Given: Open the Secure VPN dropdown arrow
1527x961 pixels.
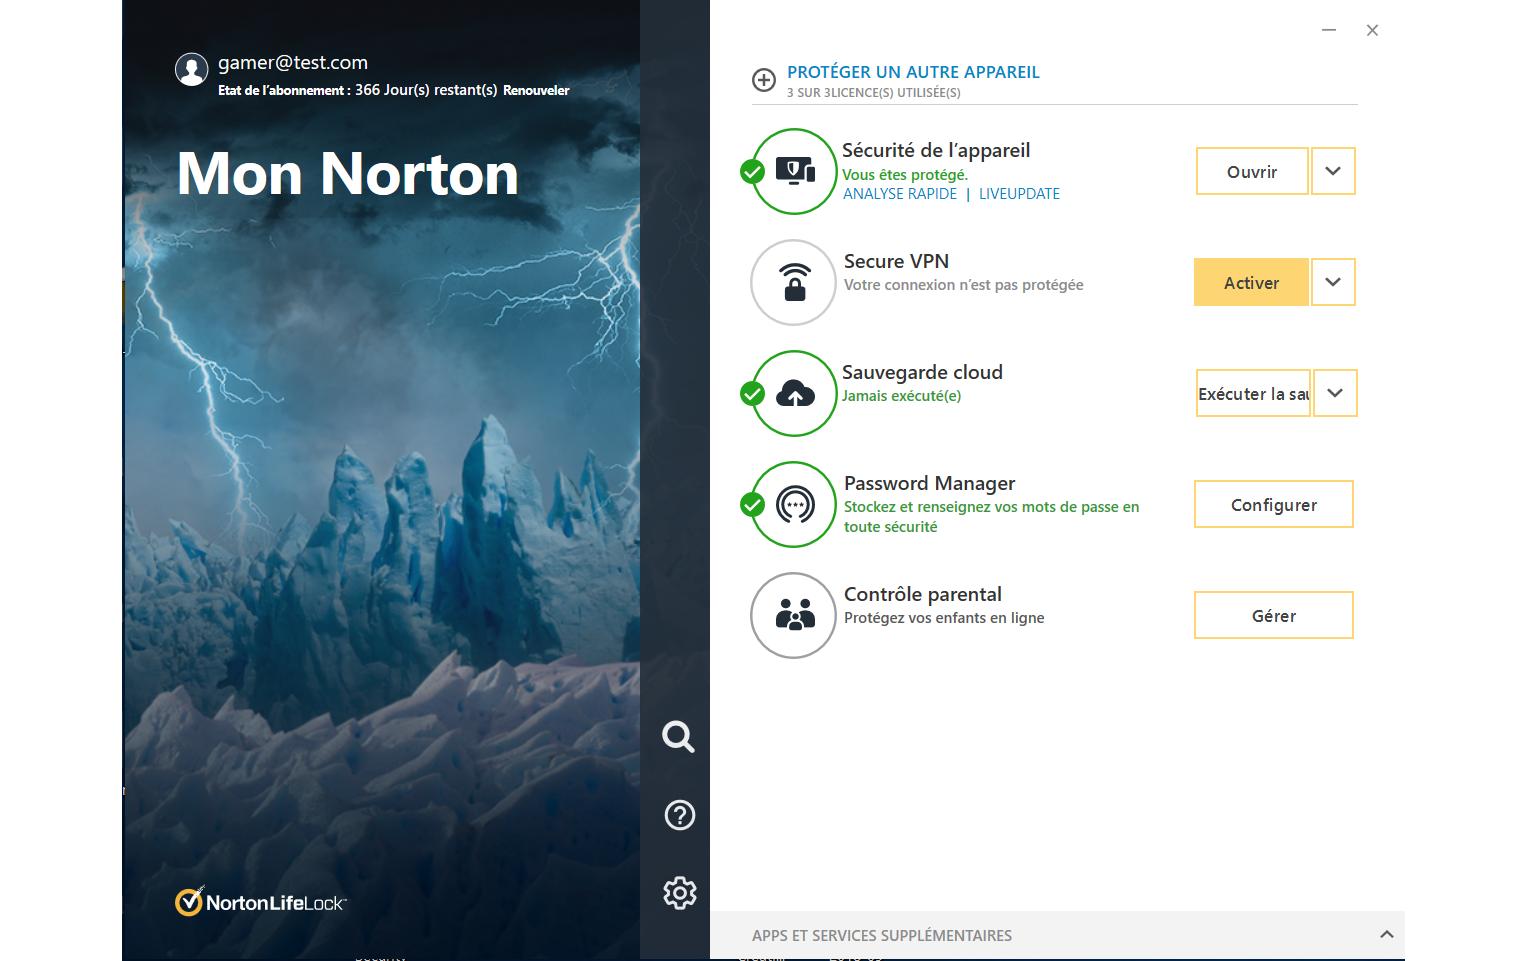Looking at the screenshot, I should (x=1332, y=282).
